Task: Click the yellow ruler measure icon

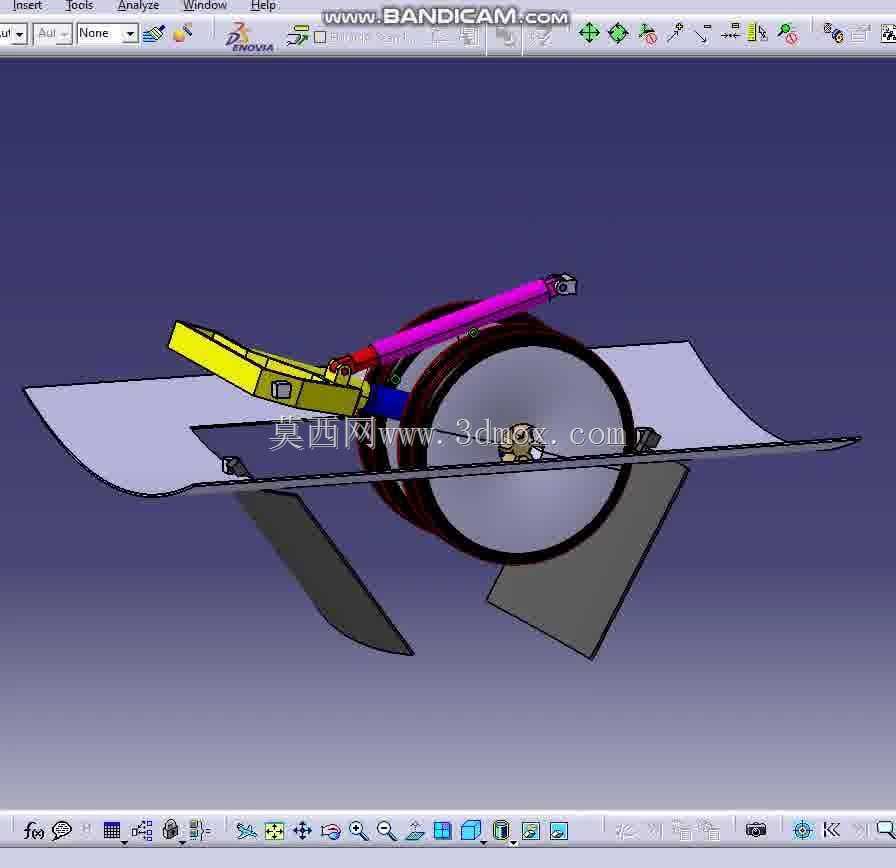Action: click(757, 33)
